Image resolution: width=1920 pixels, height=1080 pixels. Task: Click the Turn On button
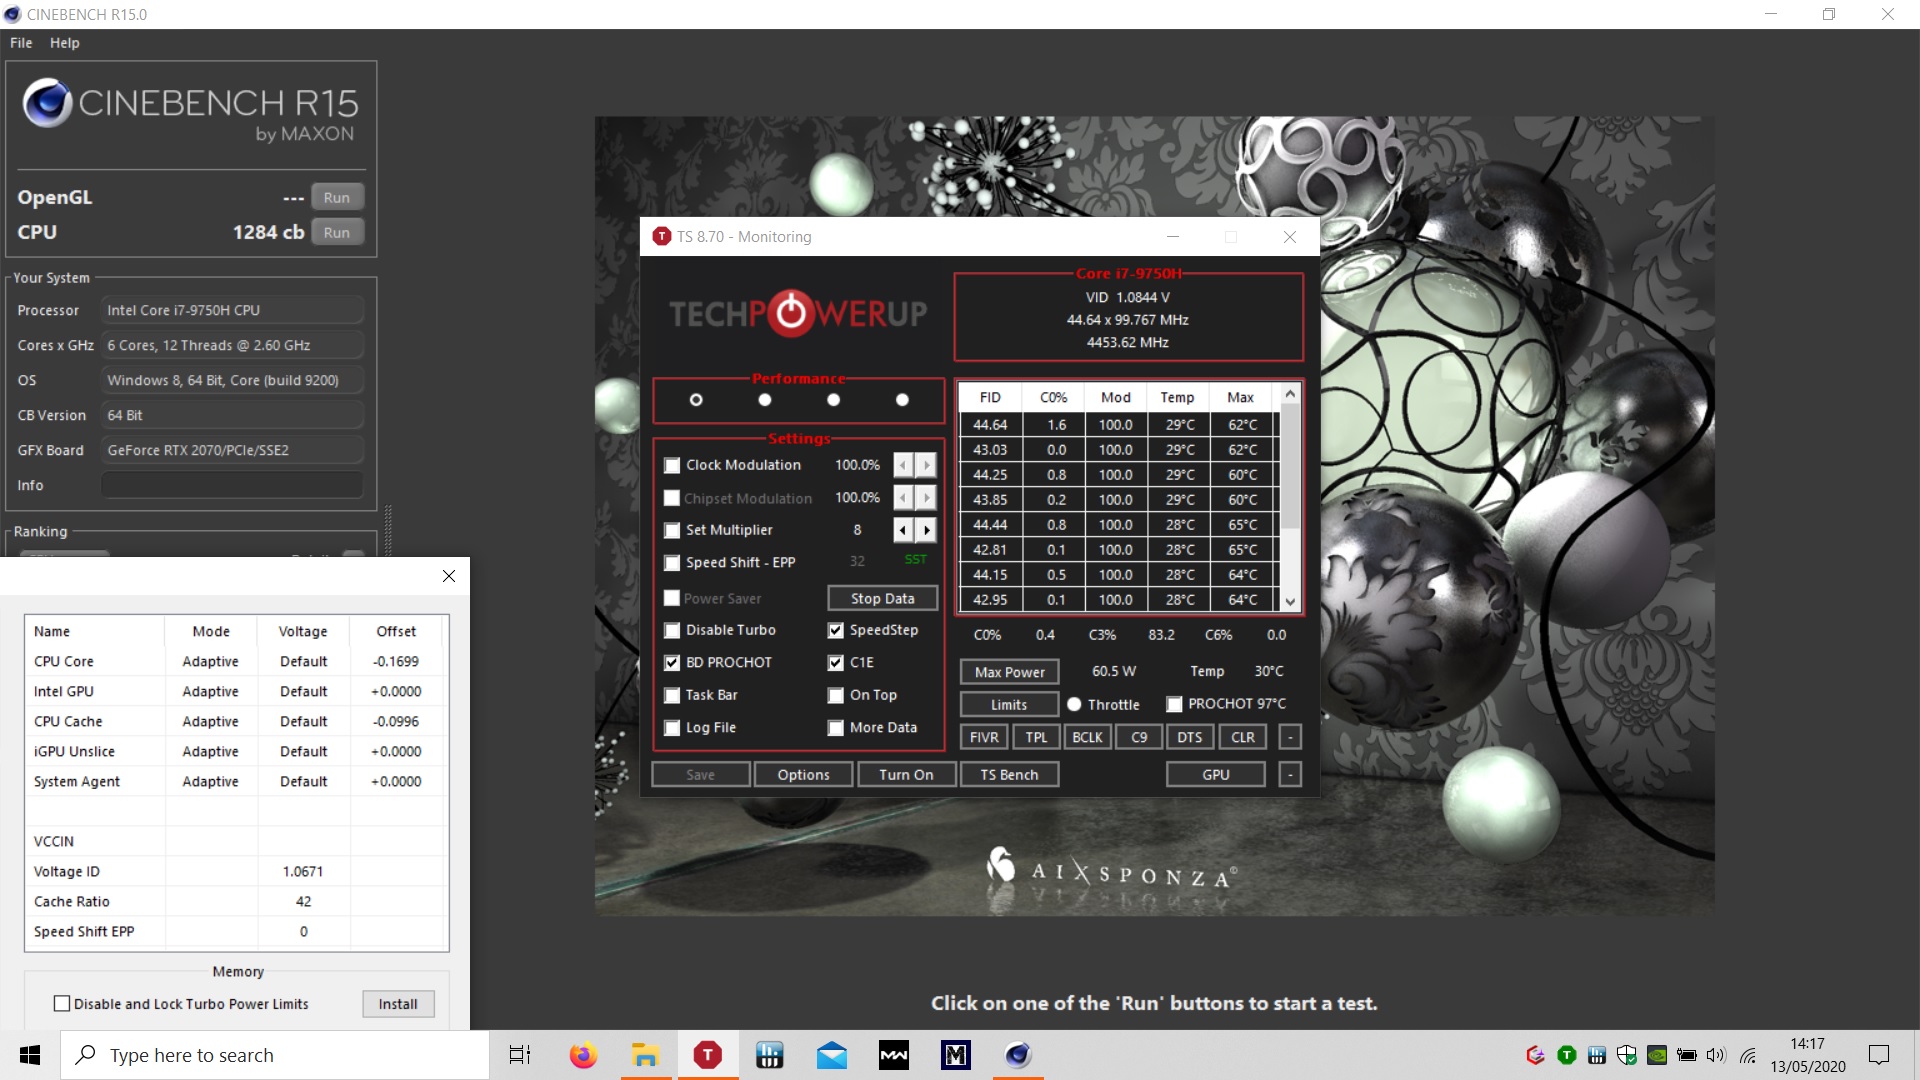click(906, 774)
